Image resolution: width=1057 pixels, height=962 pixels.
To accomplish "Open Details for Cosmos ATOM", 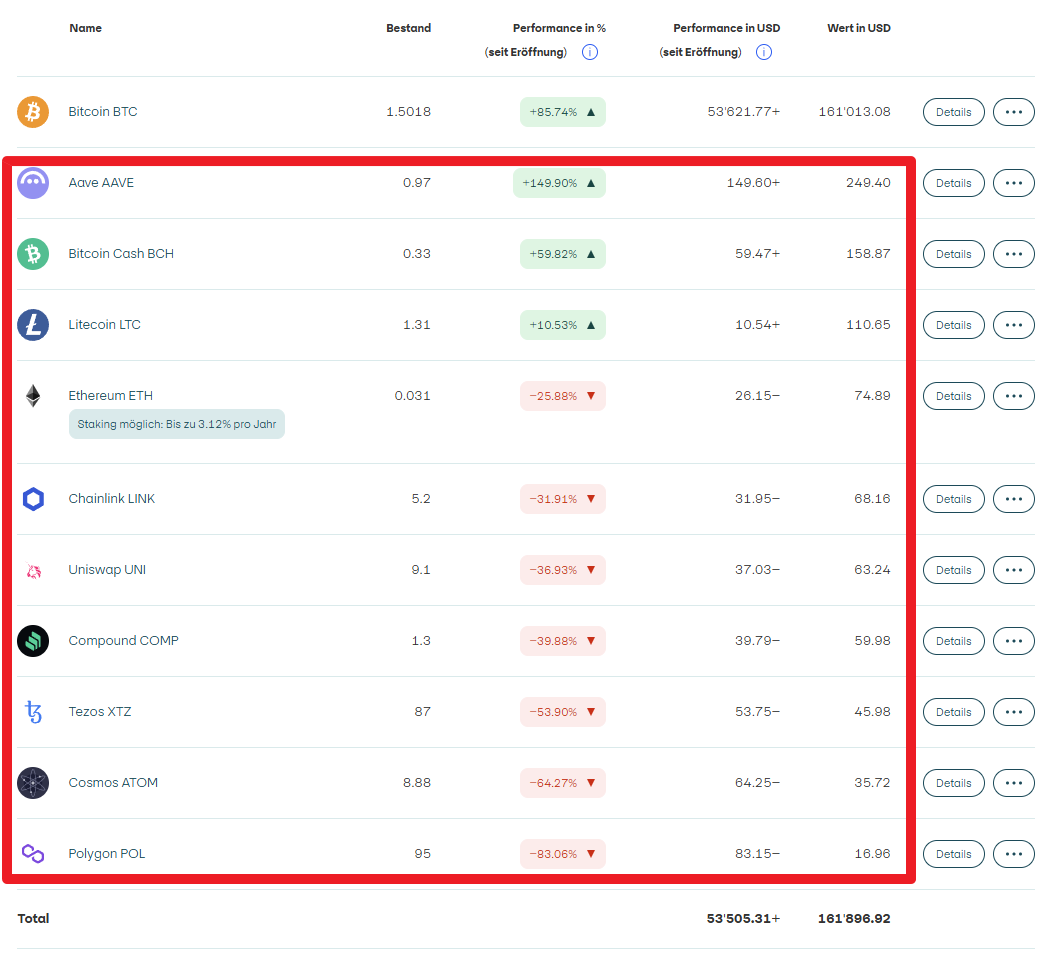I will (x=954, y=783).
